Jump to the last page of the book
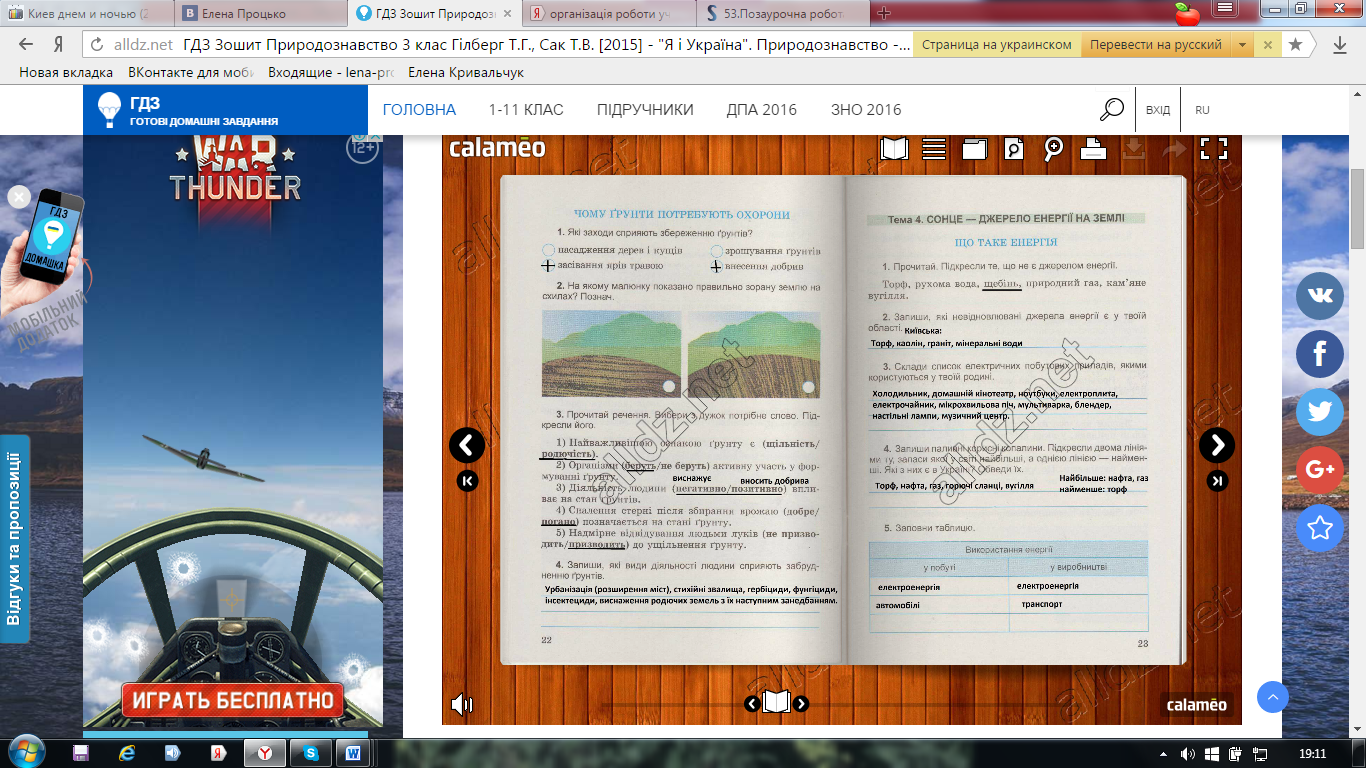This screenshot has width=1366, height=768. pyautogui.click(x=1217, y=481)
